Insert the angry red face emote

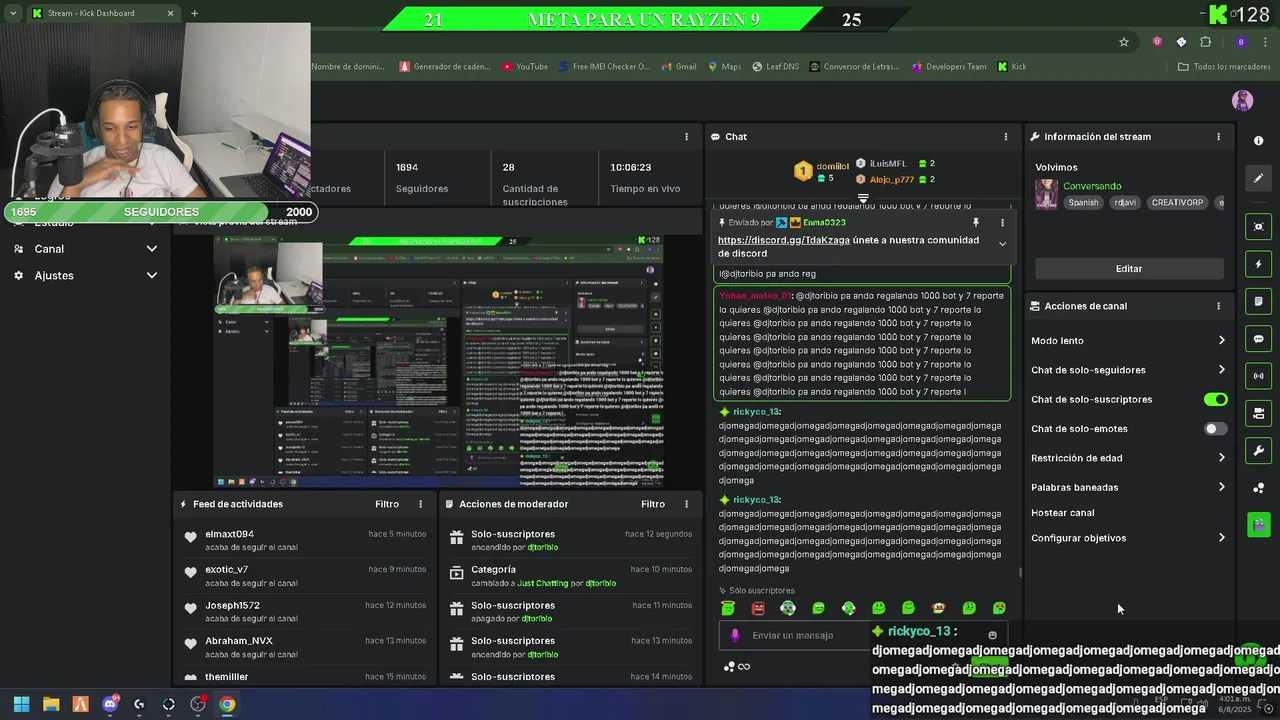click(758, 608)
